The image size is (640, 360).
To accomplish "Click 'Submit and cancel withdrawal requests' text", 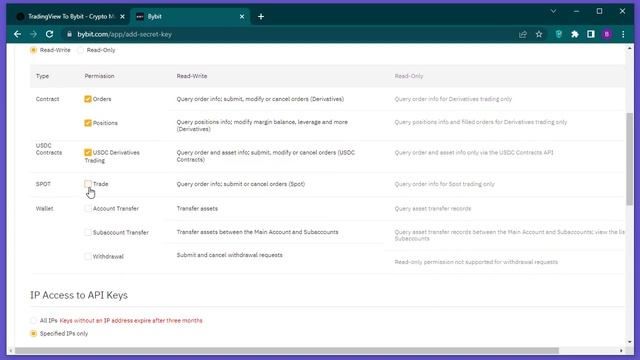I will pyautogui.click(x=229, y=255).
